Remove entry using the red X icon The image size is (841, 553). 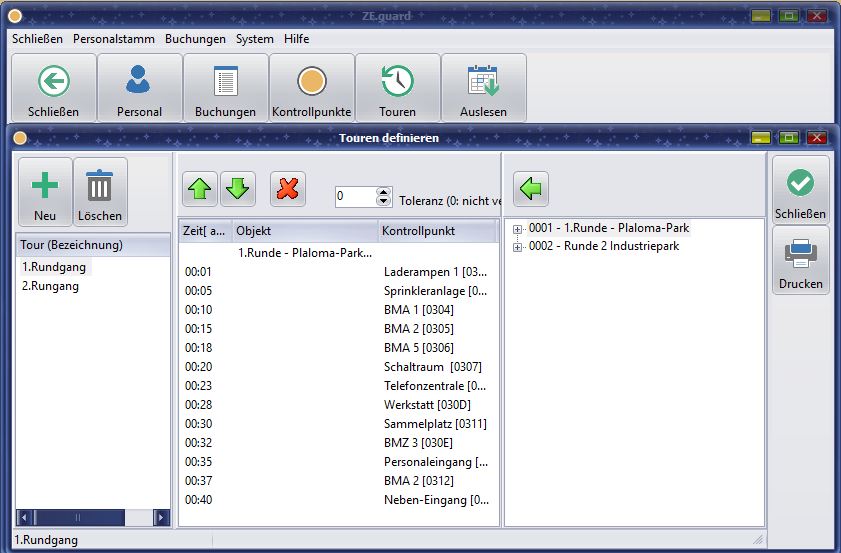288,188
